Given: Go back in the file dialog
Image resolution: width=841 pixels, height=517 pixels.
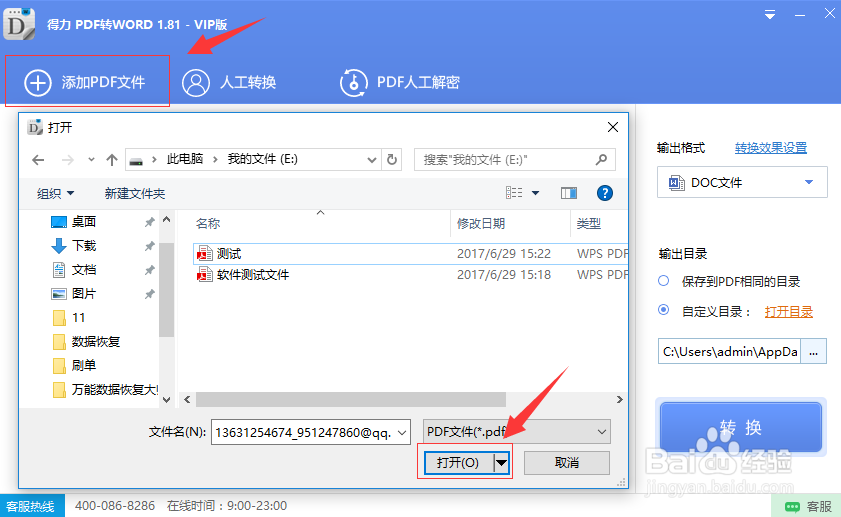Looking at the screenshot, I should [x=38, y=160].
